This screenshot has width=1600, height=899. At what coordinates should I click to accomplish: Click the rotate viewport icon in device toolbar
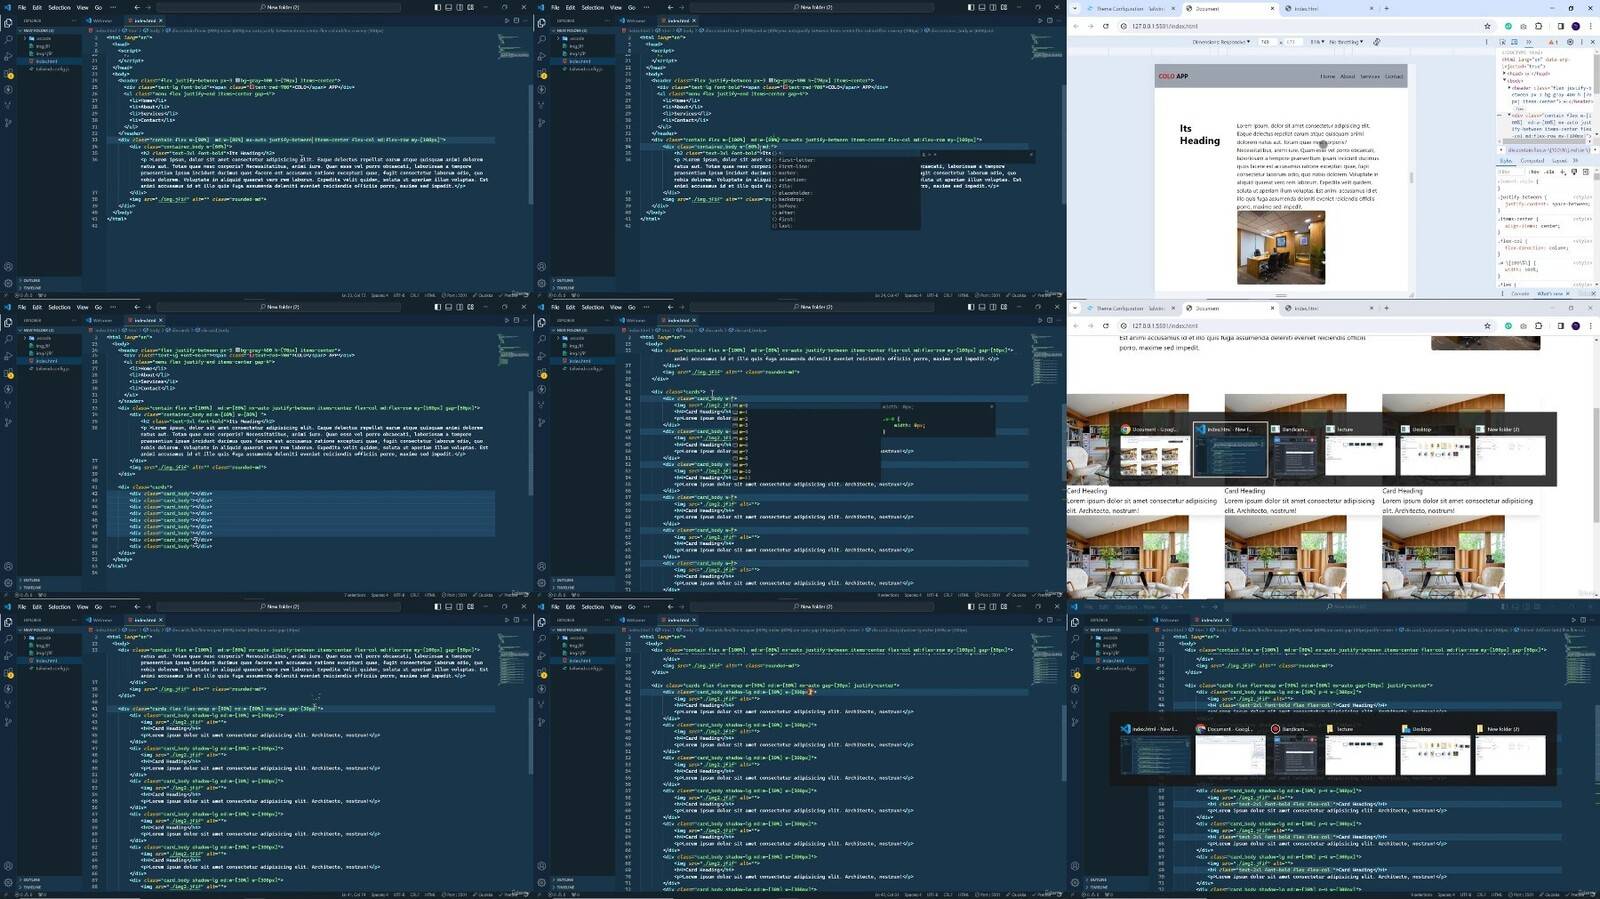coord(1377,42)
